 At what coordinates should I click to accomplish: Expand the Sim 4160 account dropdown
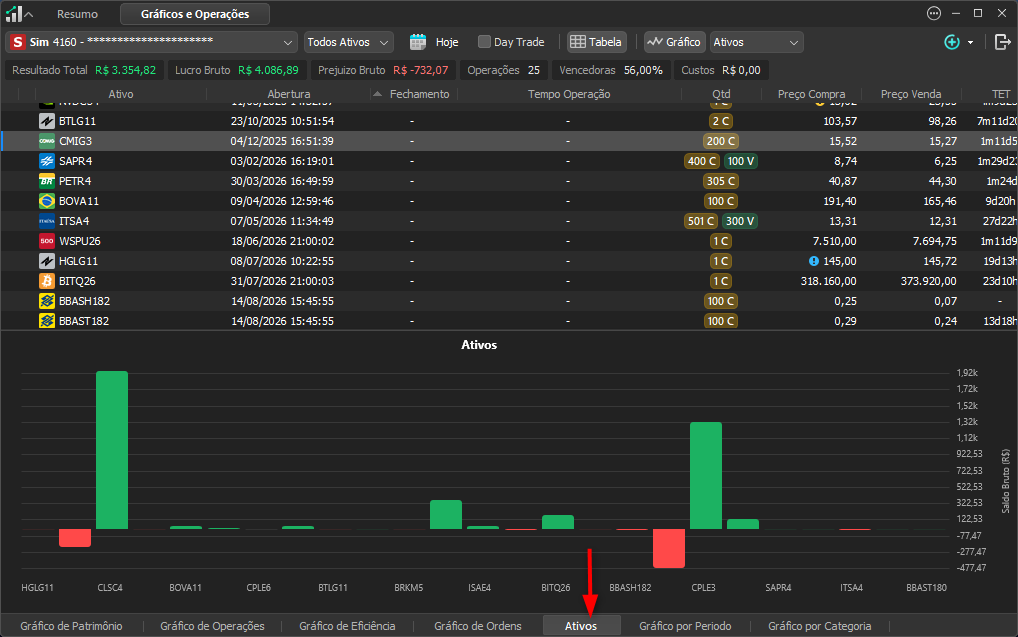[x=151, y=42]
